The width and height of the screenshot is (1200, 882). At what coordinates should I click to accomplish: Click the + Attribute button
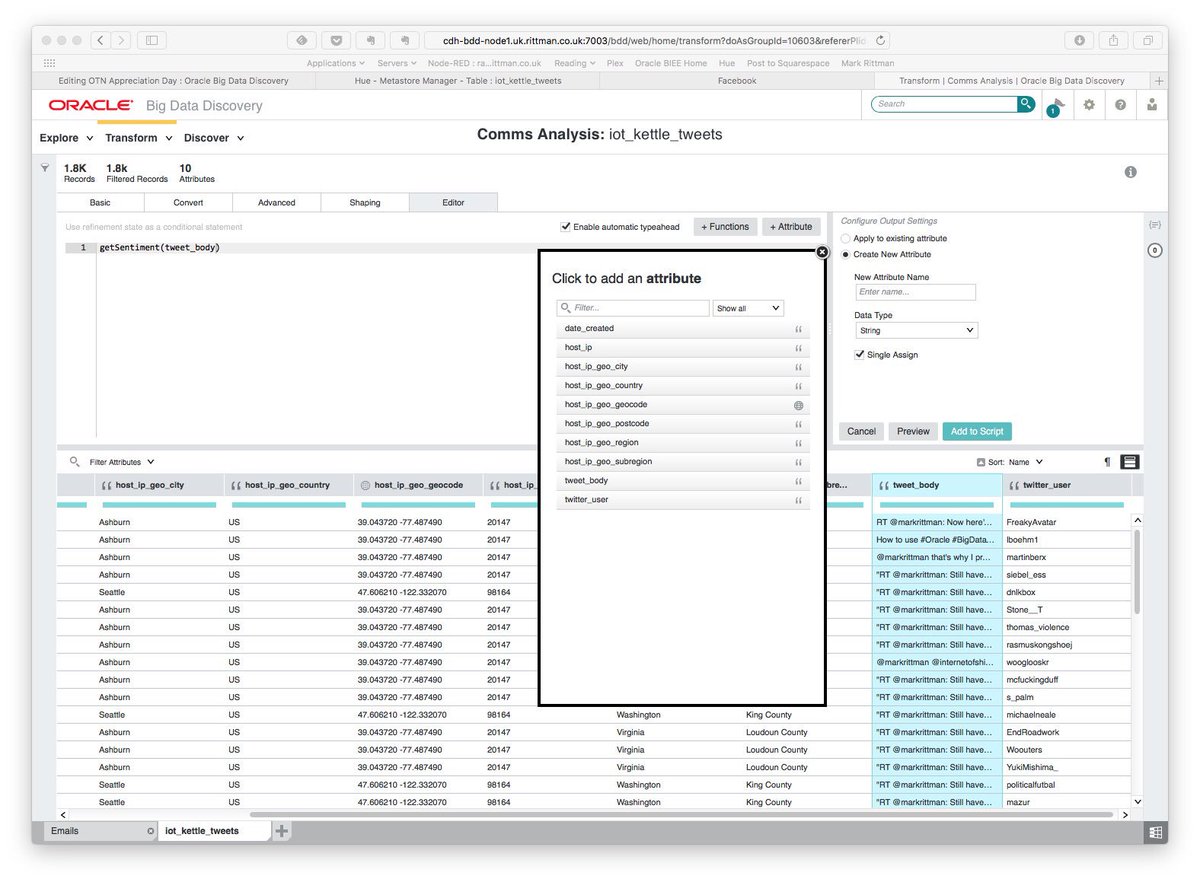point(791,227)
